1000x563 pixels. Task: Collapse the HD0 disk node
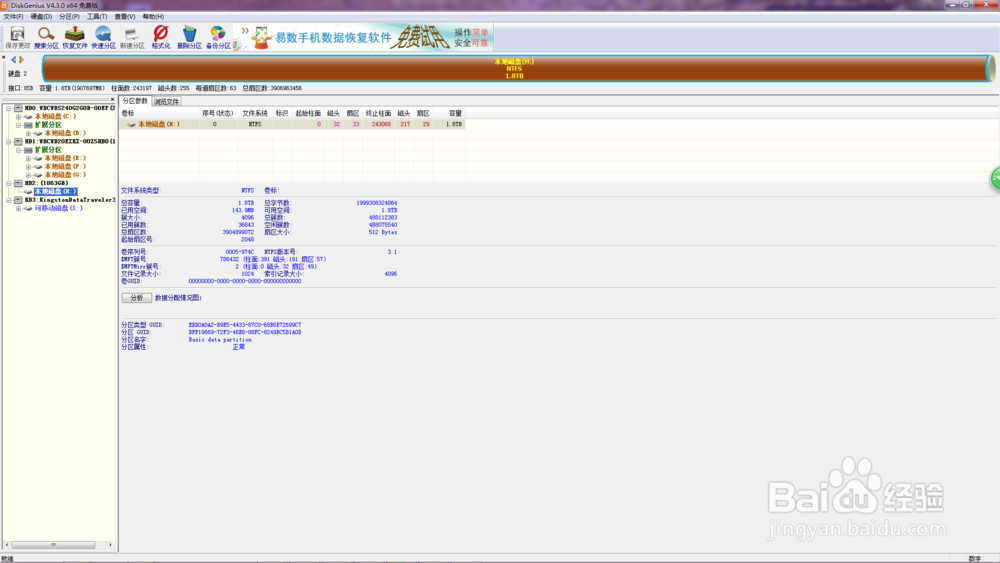point(9,108)
